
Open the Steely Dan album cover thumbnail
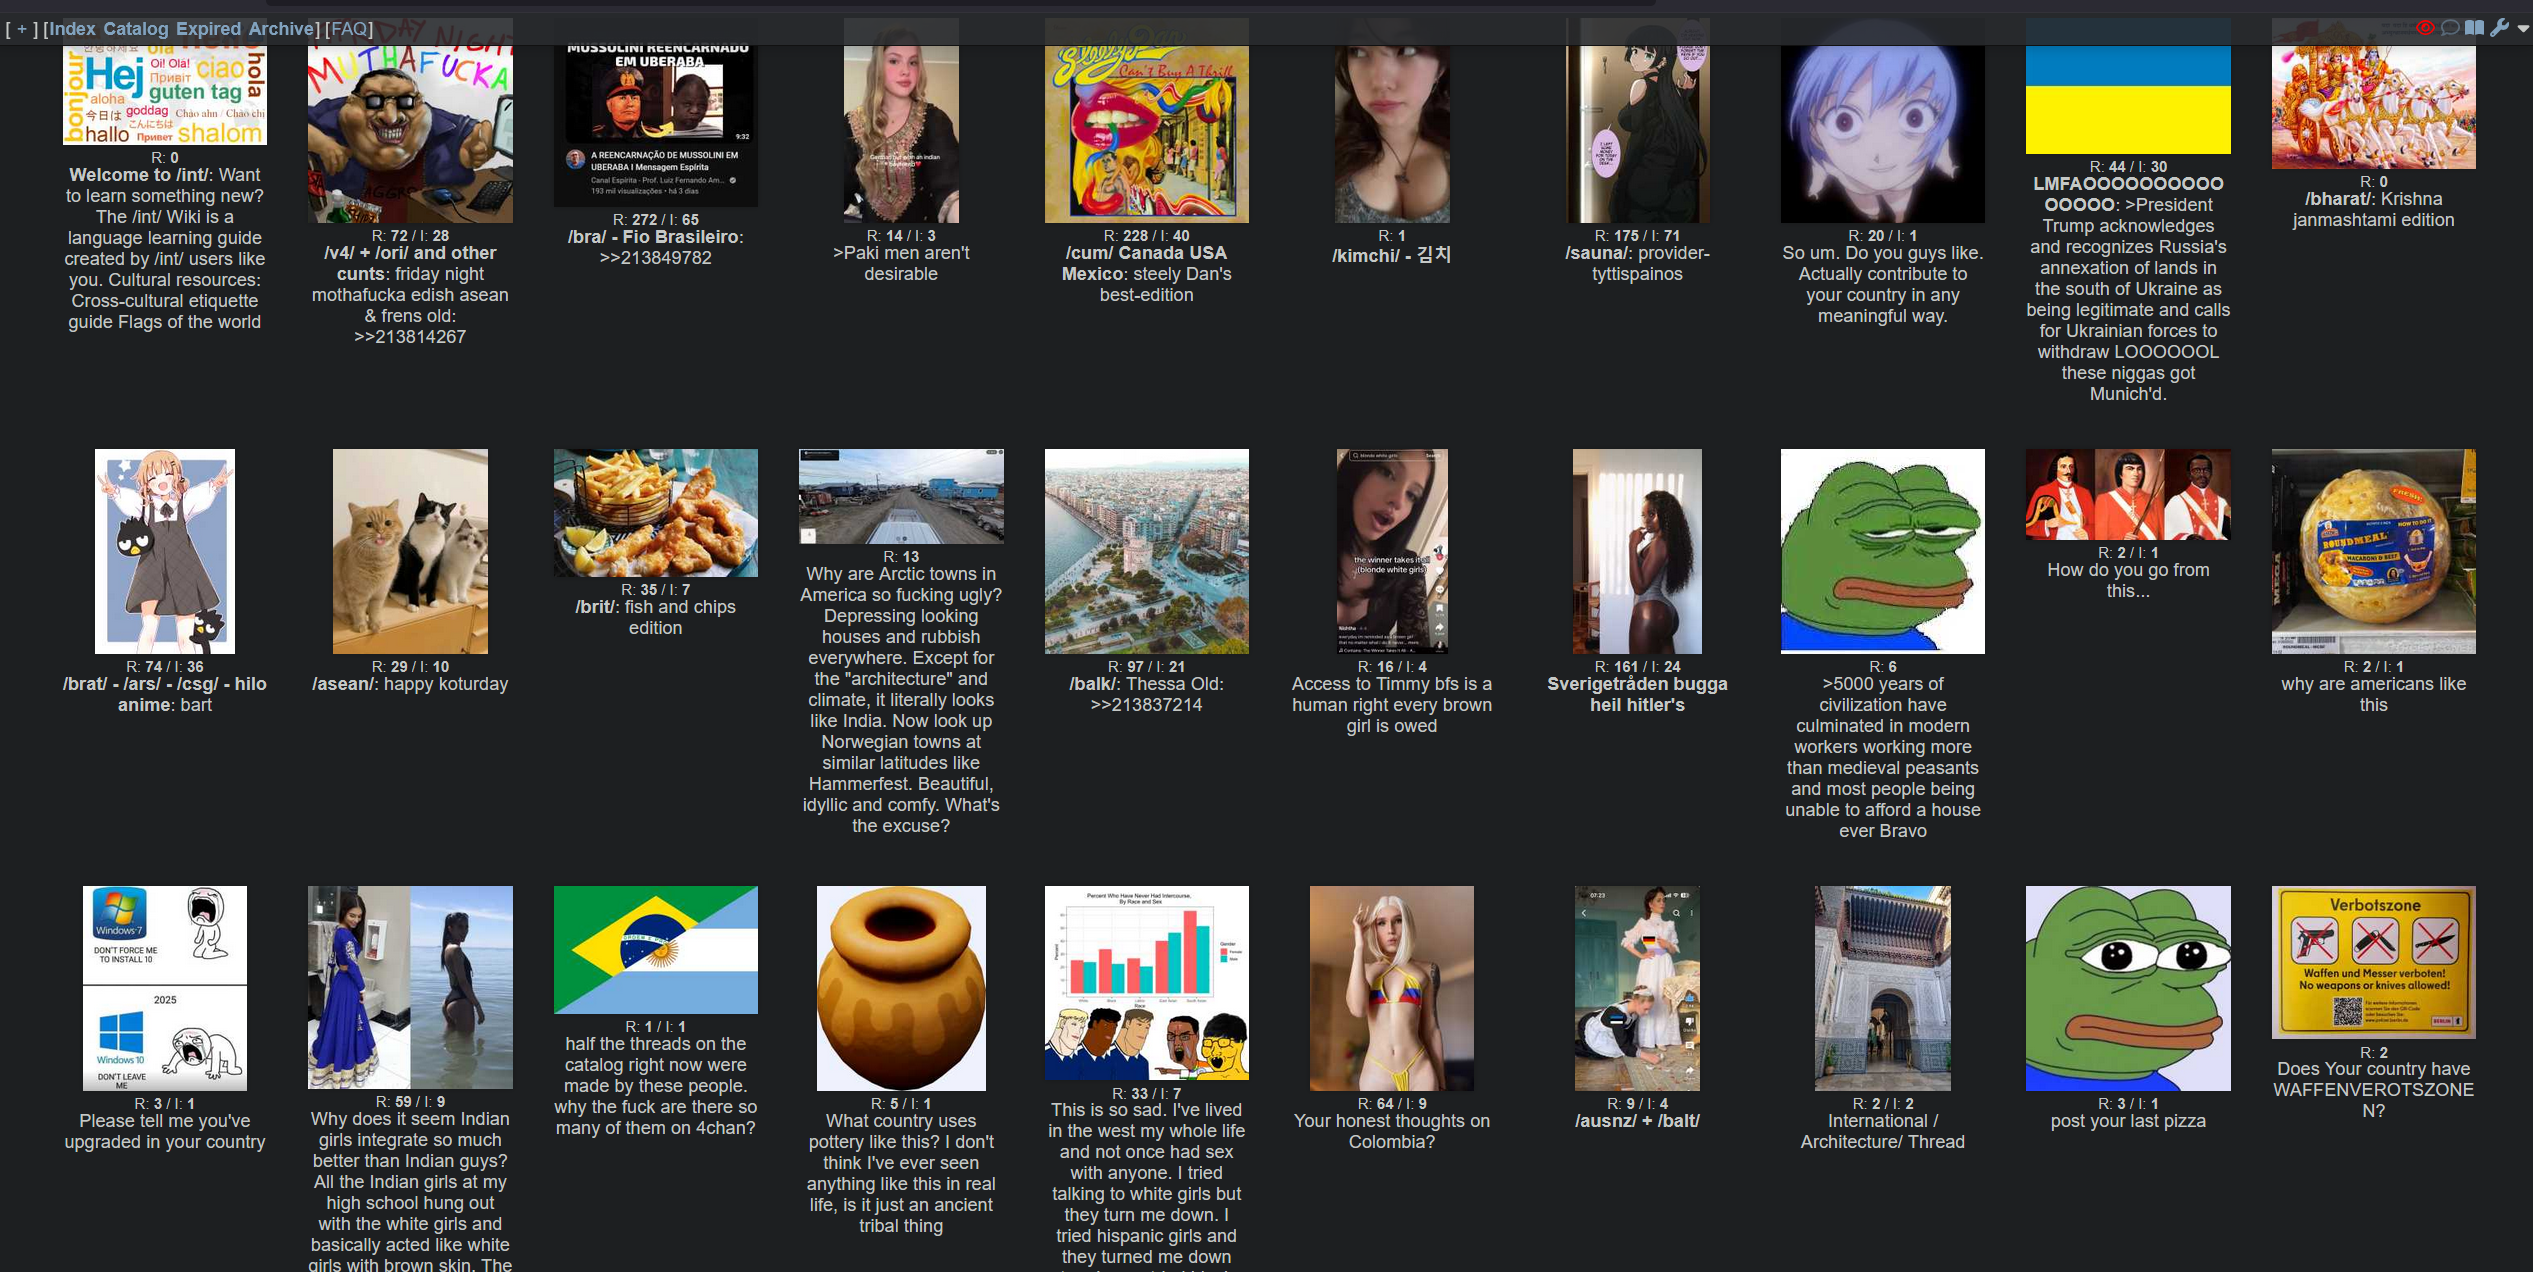pos(1147,120)
